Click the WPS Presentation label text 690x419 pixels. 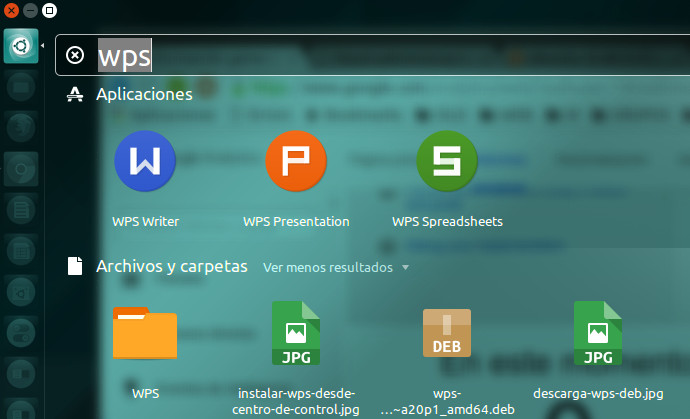(296, 221)
